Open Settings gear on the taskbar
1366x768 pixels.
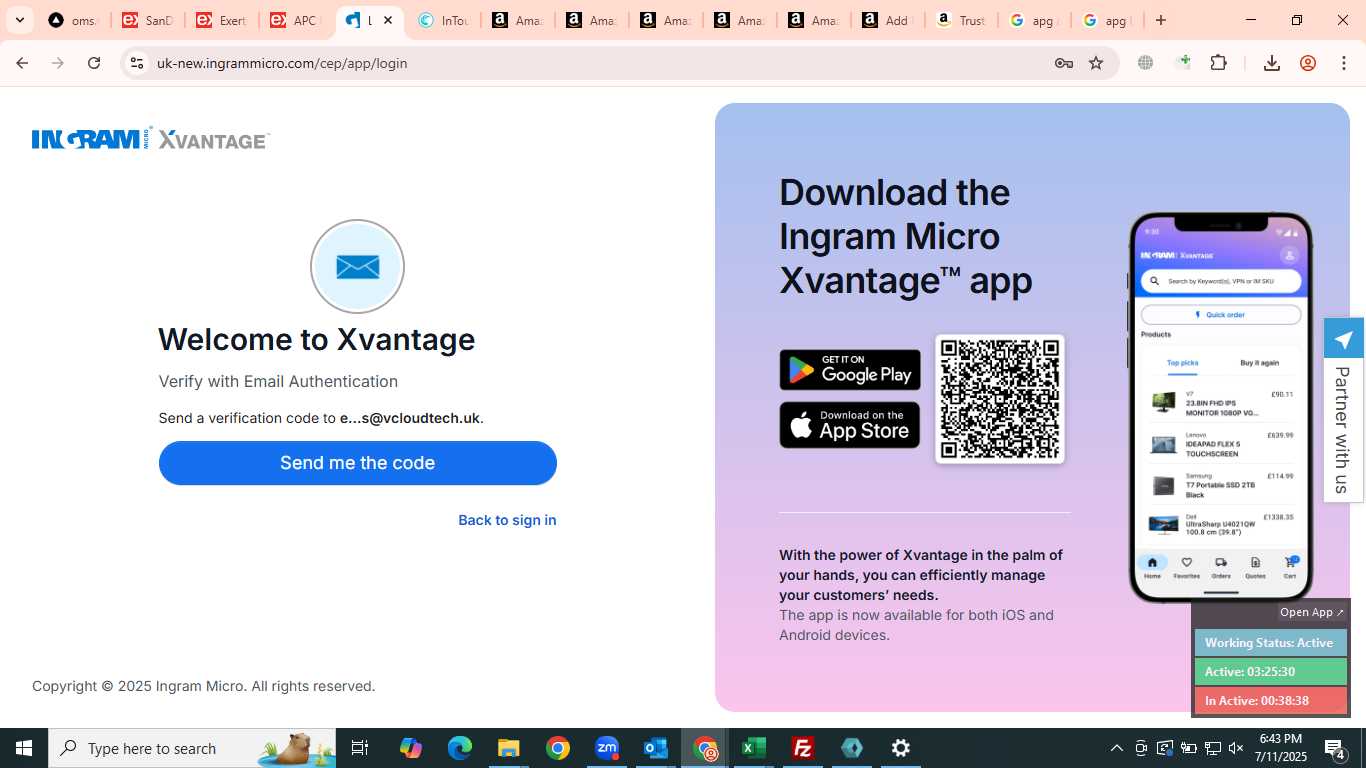click(901, 748)
